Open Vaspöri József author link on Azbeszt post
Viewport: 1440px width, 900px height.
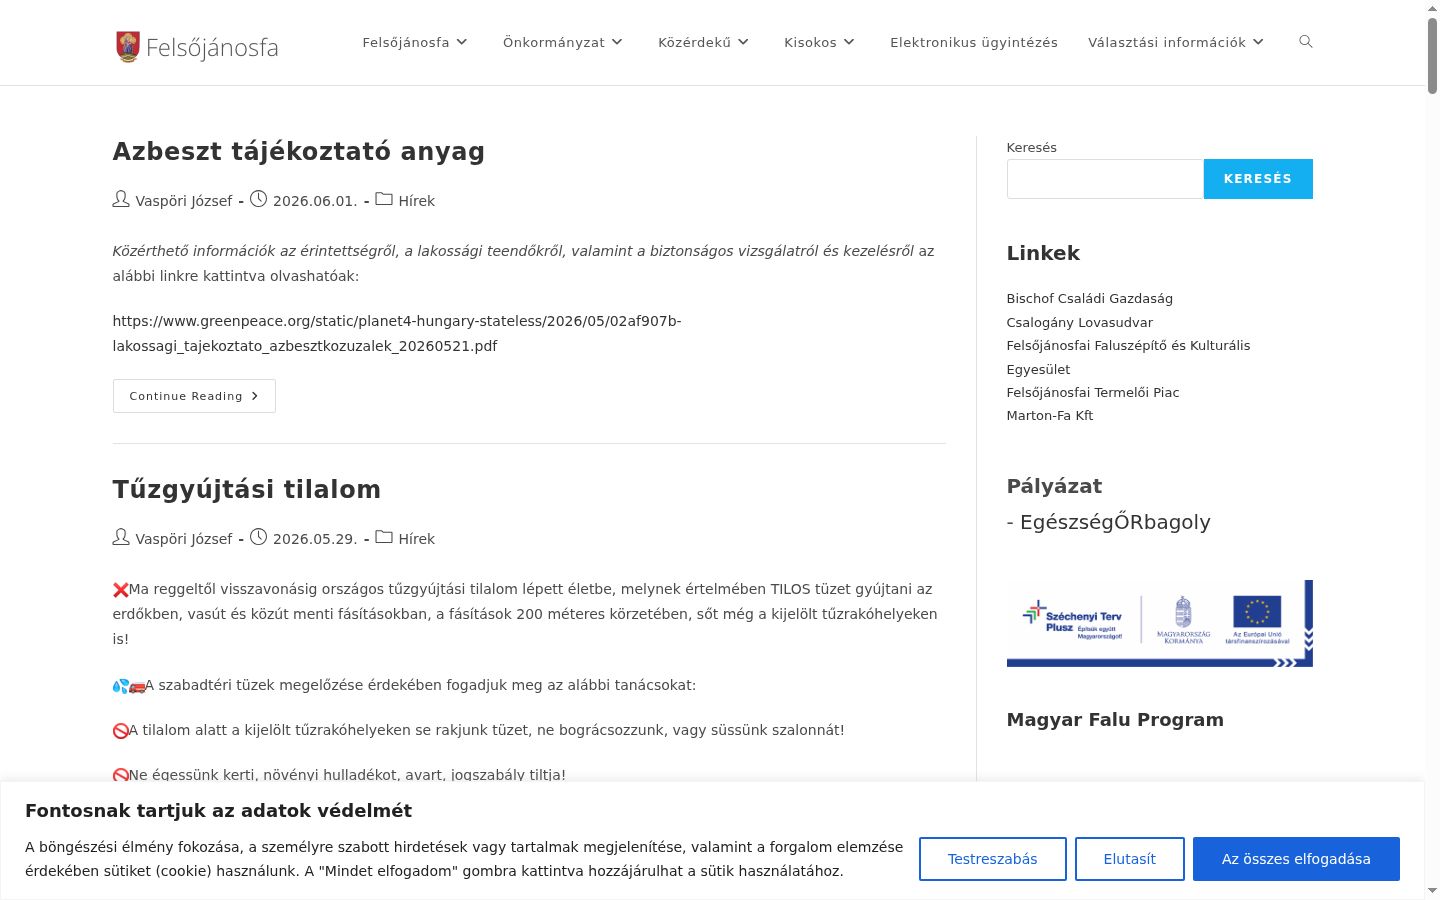[x=184, y=201]
